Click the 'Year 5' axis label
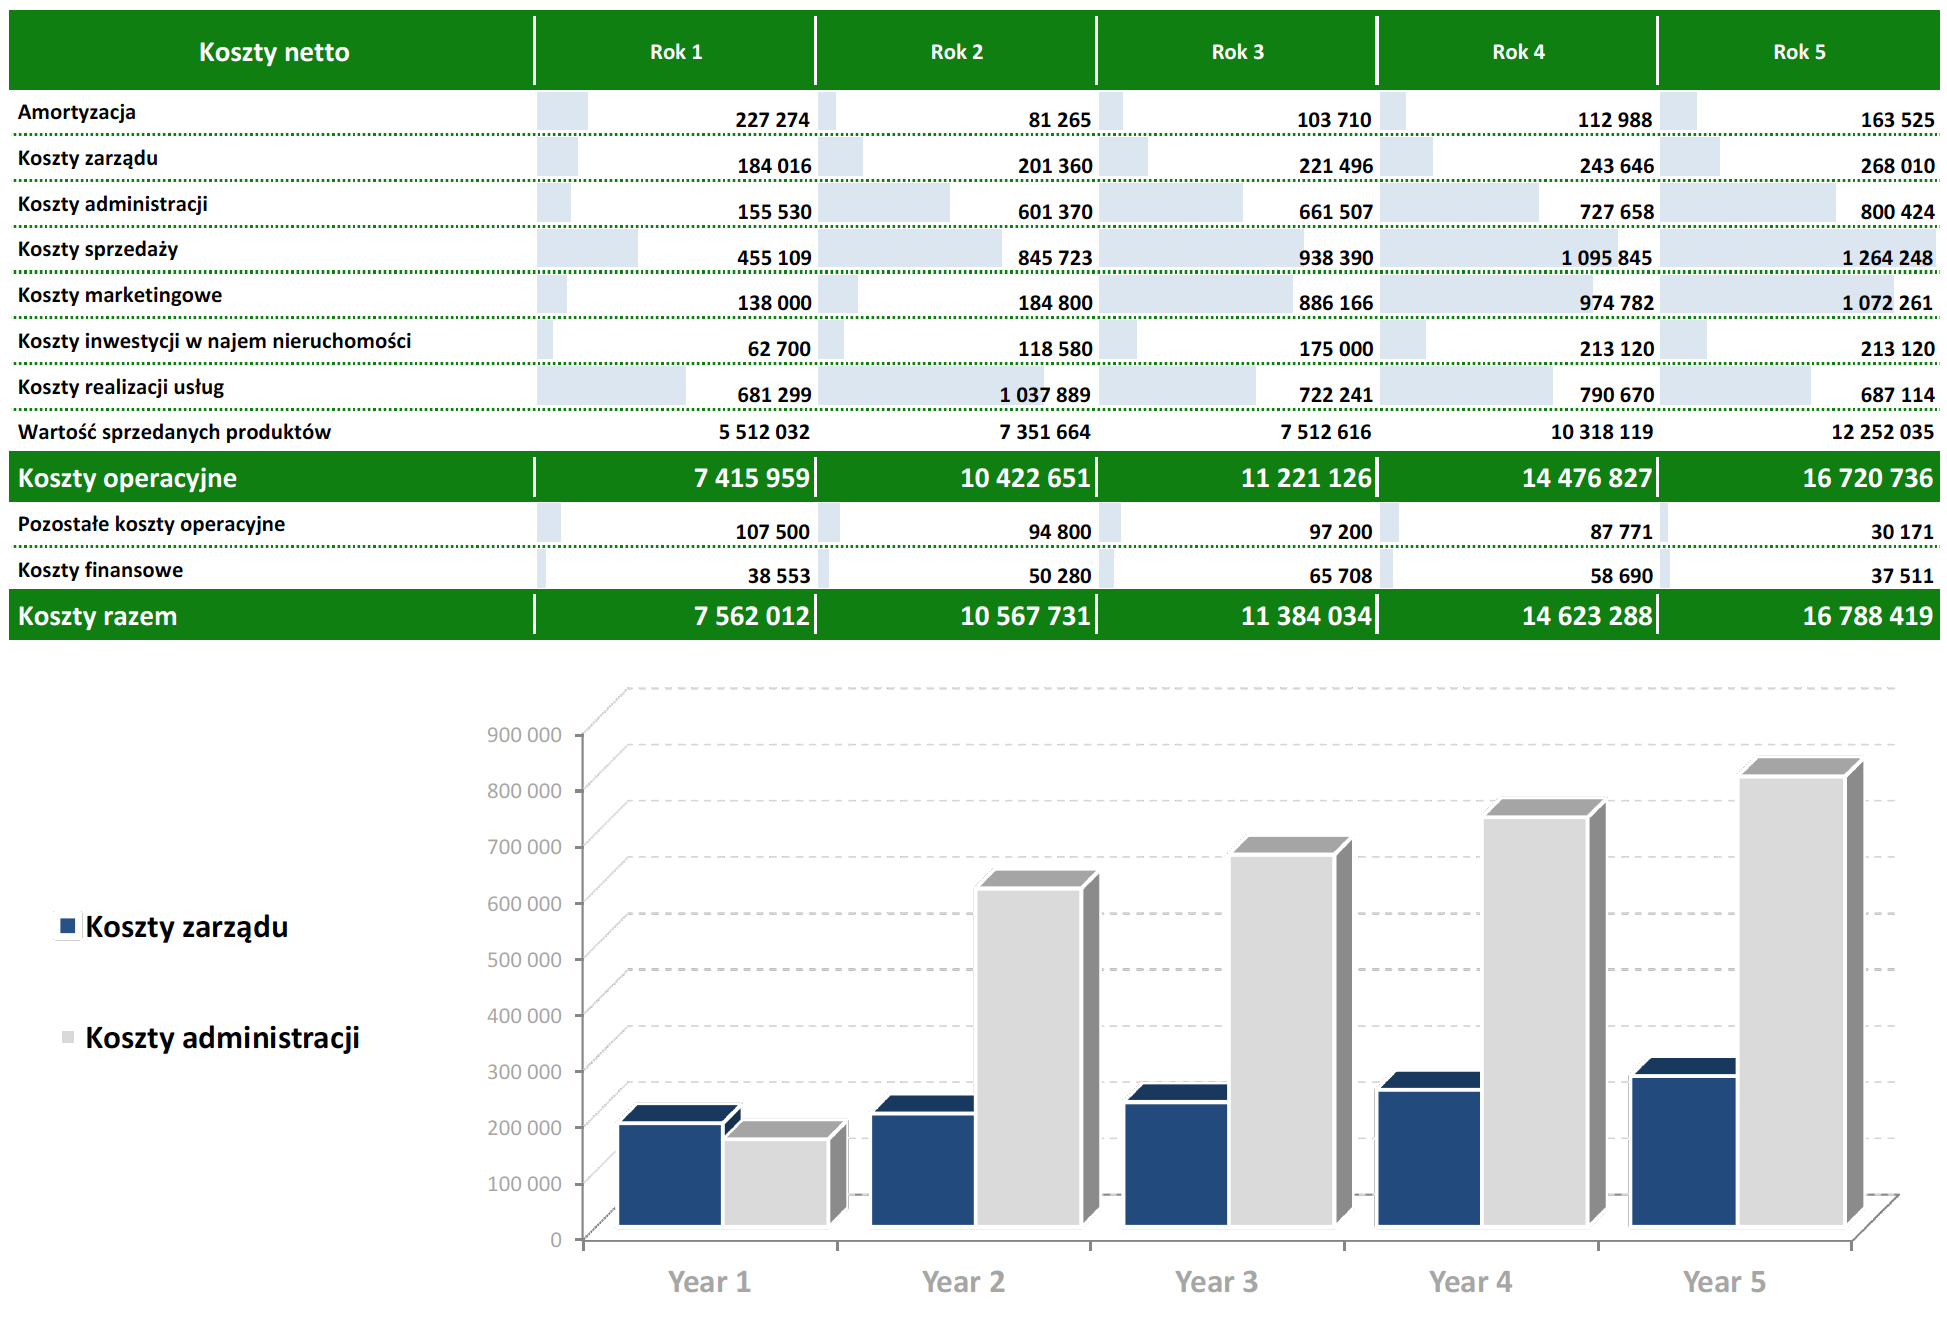The image size is (1947, 1329). (1724, 1282)
